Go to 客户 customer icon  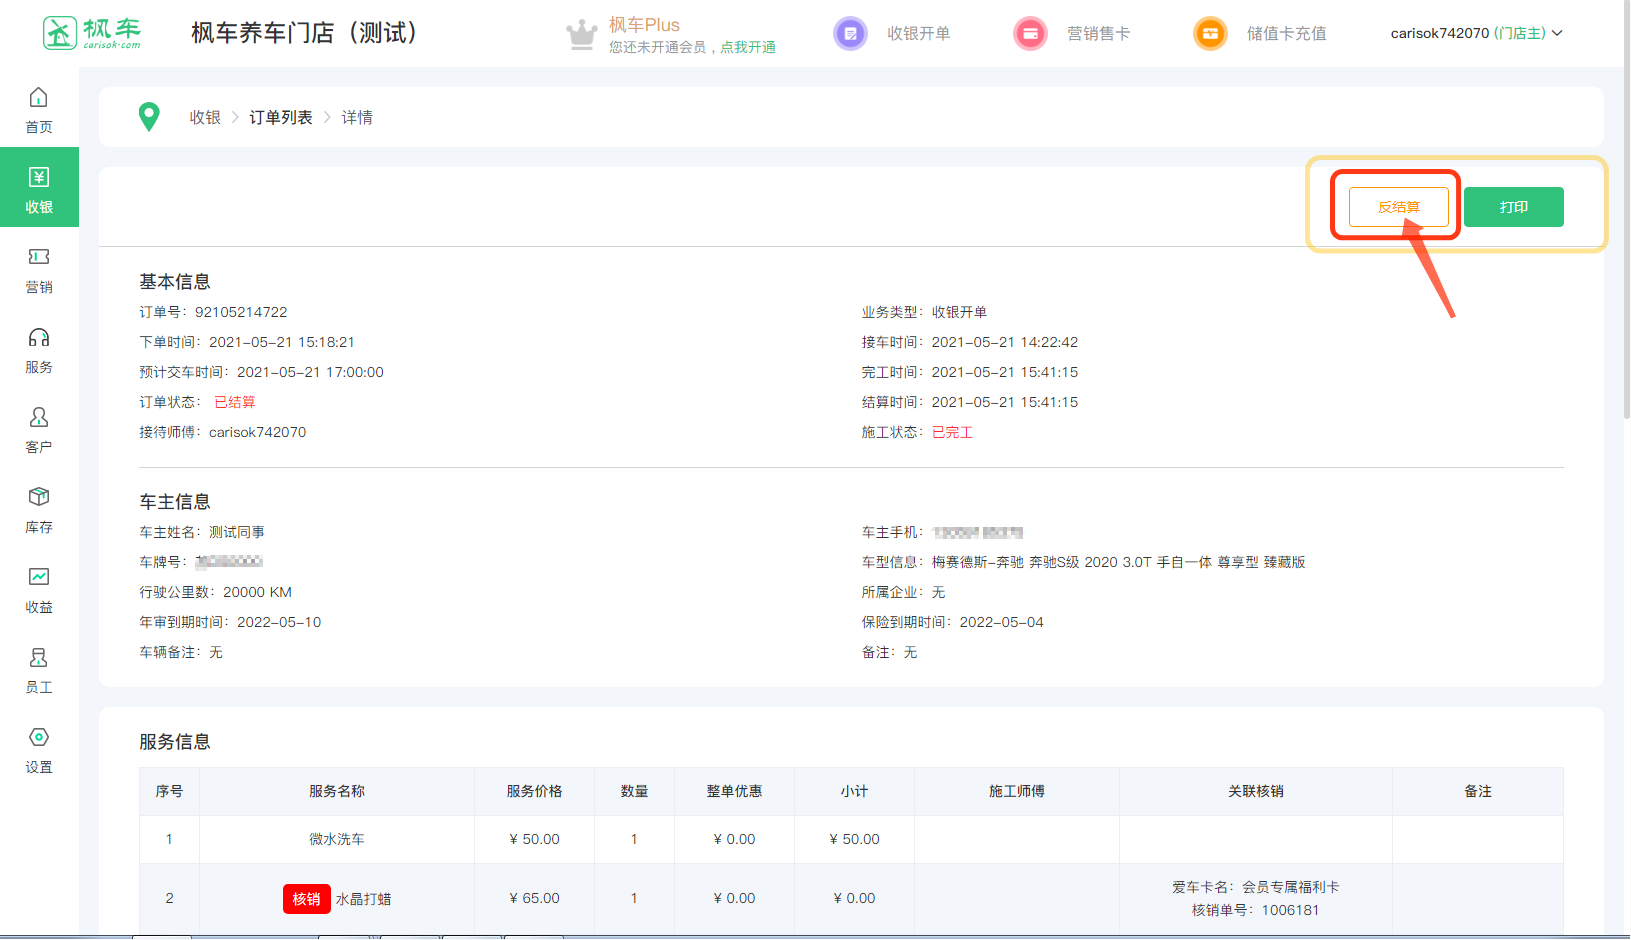tap(39, 418)
